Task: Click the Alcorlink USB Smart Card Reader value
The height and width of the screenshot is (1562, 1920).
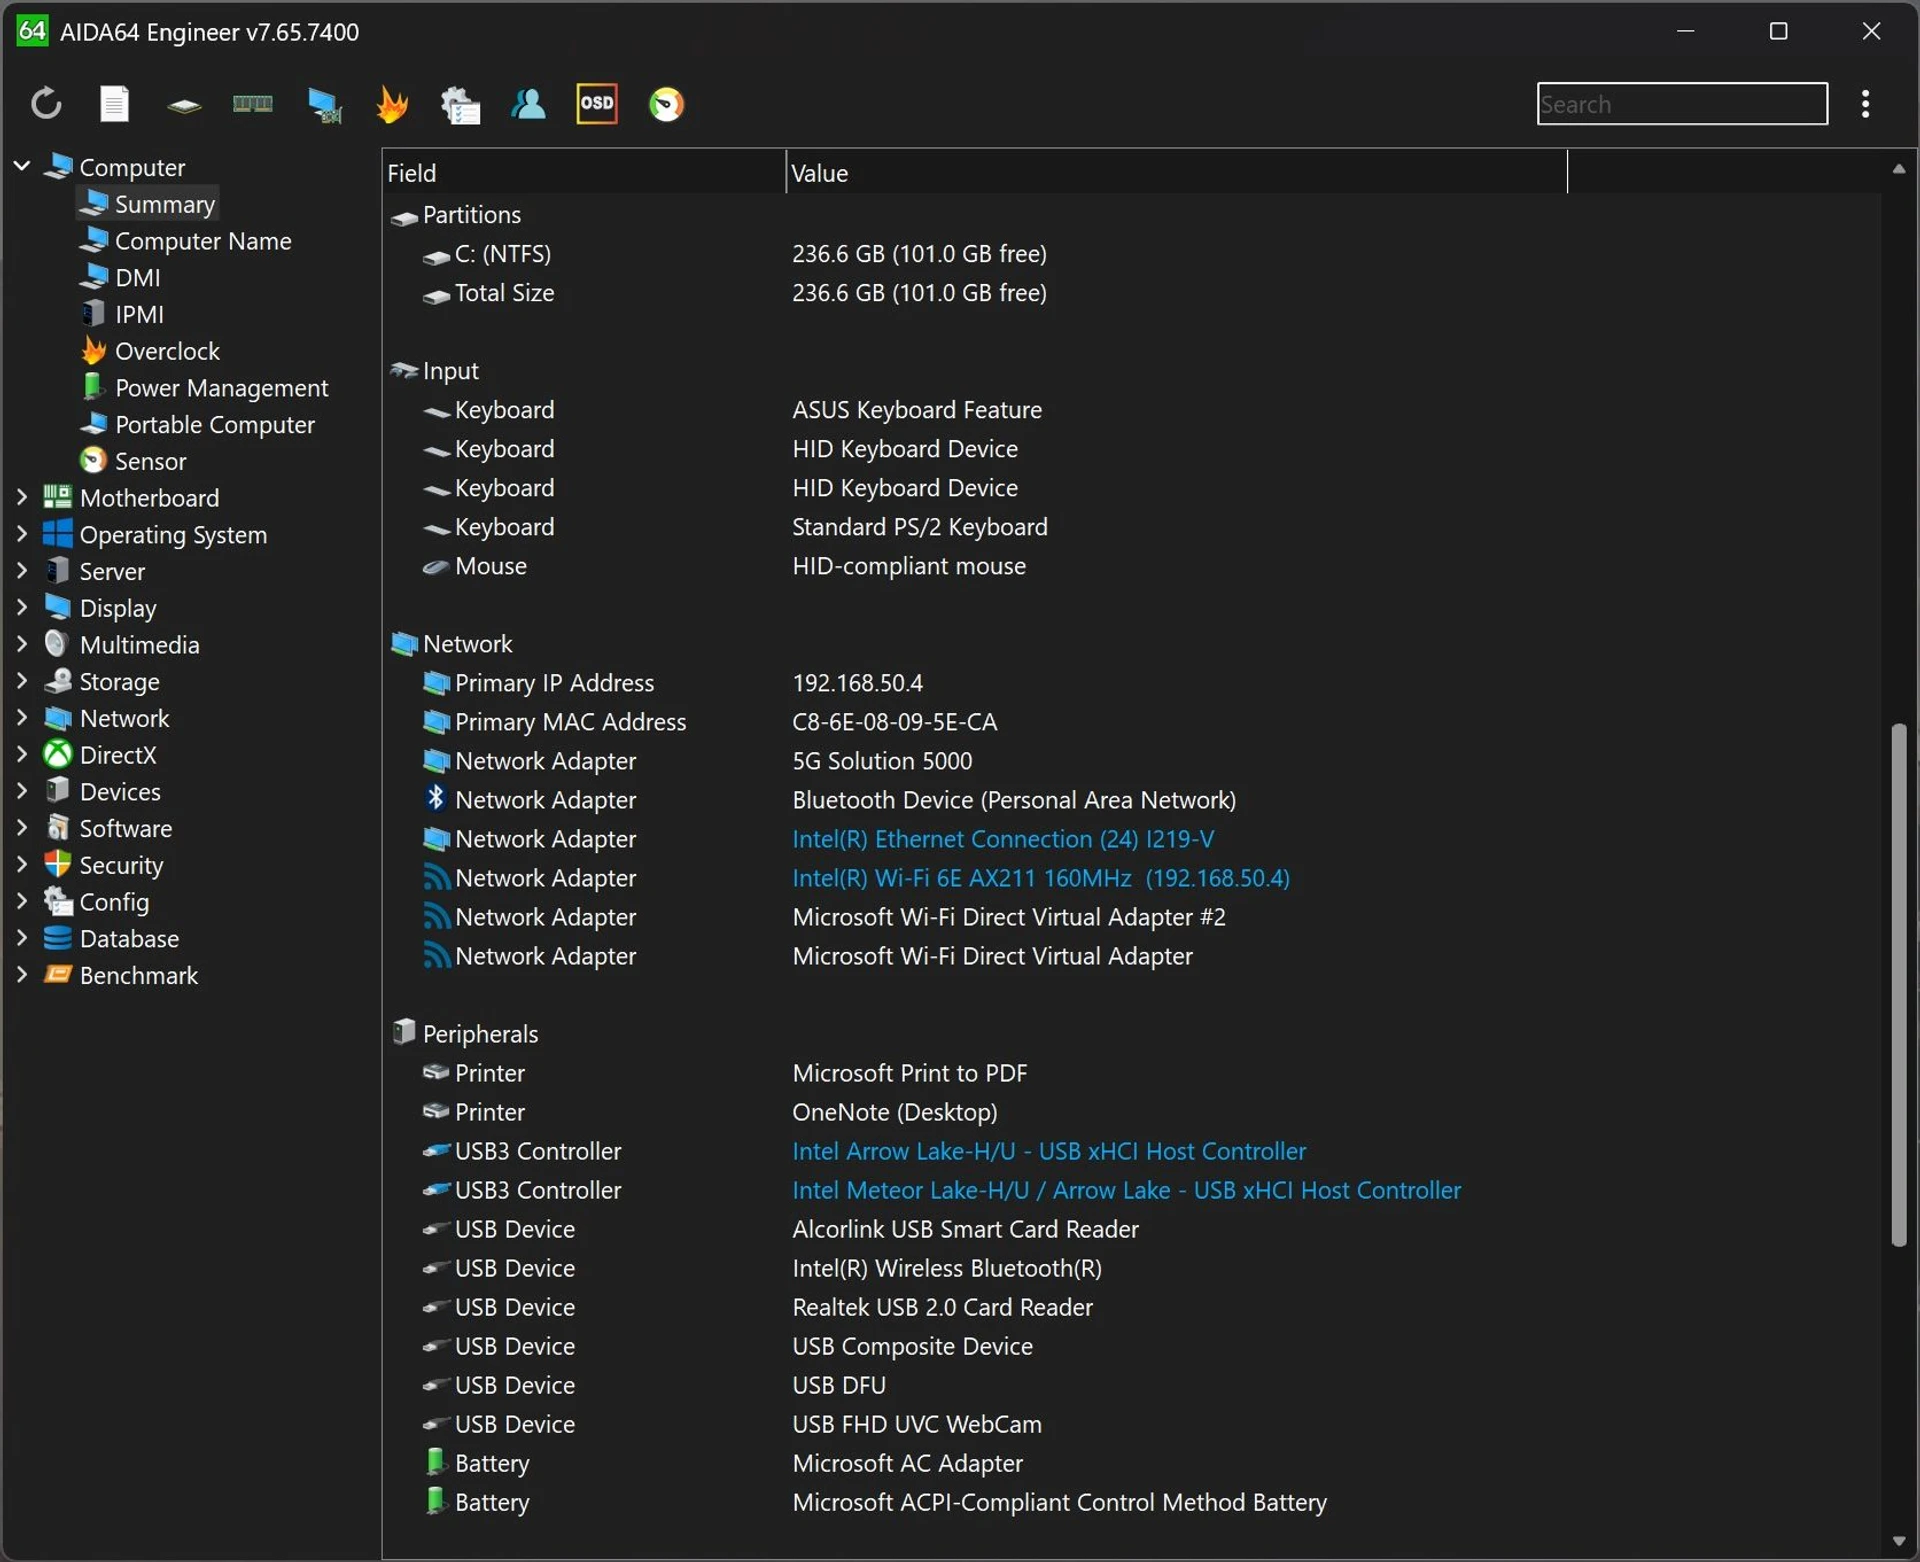Action: click(965, 1229)
